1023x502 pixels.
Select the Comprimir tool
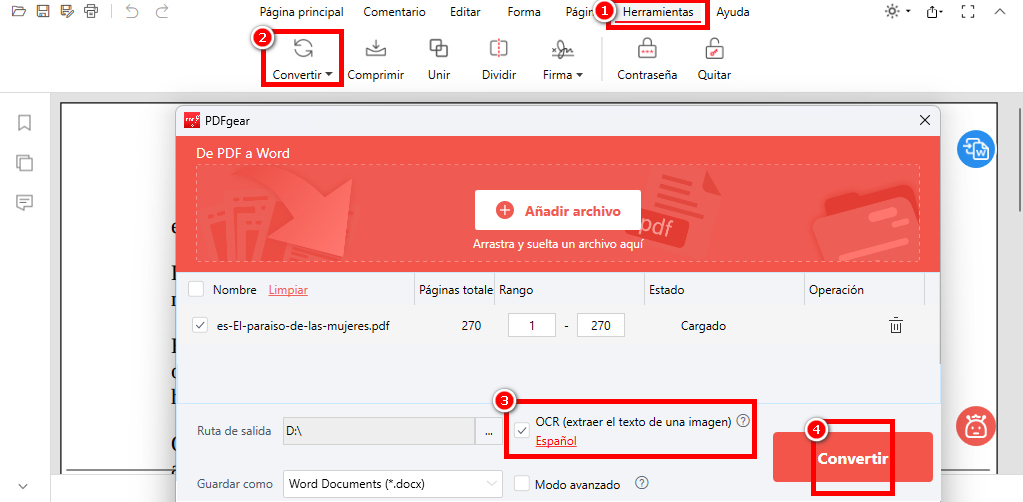click(375, 59)
